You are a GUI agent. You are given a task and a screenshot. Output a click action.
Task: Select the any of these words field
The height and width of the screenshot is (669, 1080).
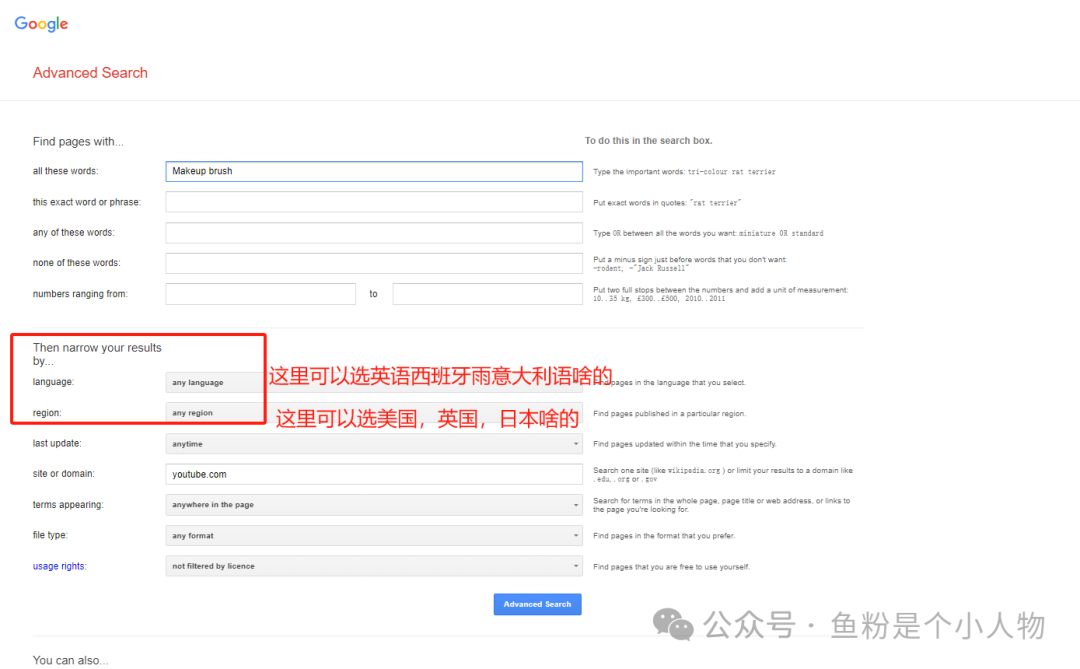tap(374, 232)
